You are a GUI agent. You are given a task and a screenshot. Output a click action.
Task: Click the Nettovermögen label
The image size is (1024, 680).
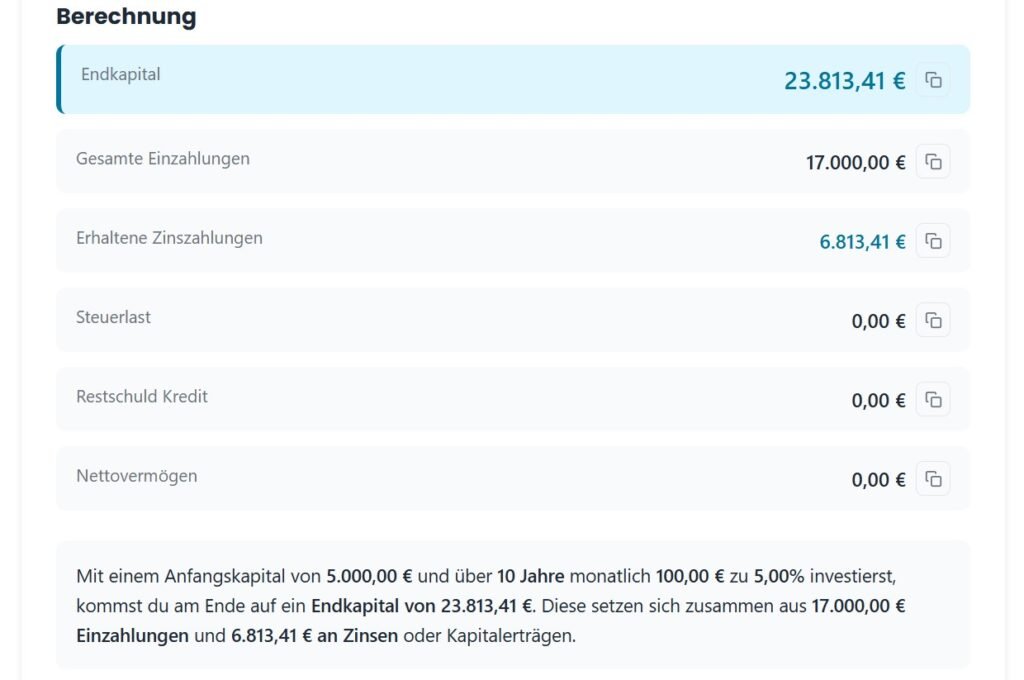click(x=136, y=476)
